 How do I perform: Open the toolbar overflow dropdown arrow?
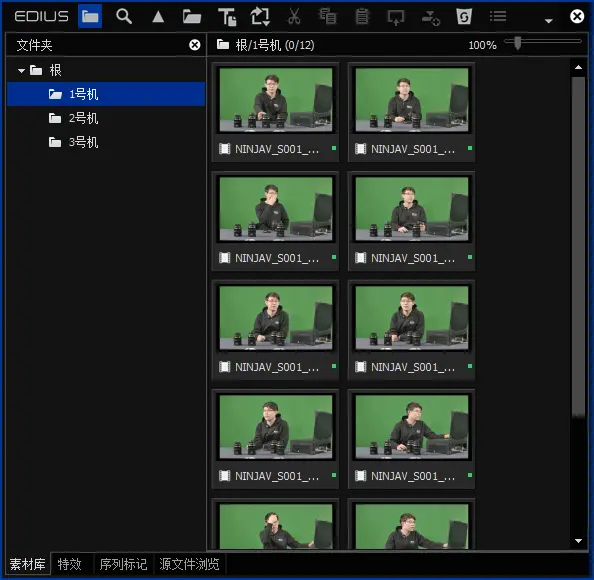coord(549,21)
